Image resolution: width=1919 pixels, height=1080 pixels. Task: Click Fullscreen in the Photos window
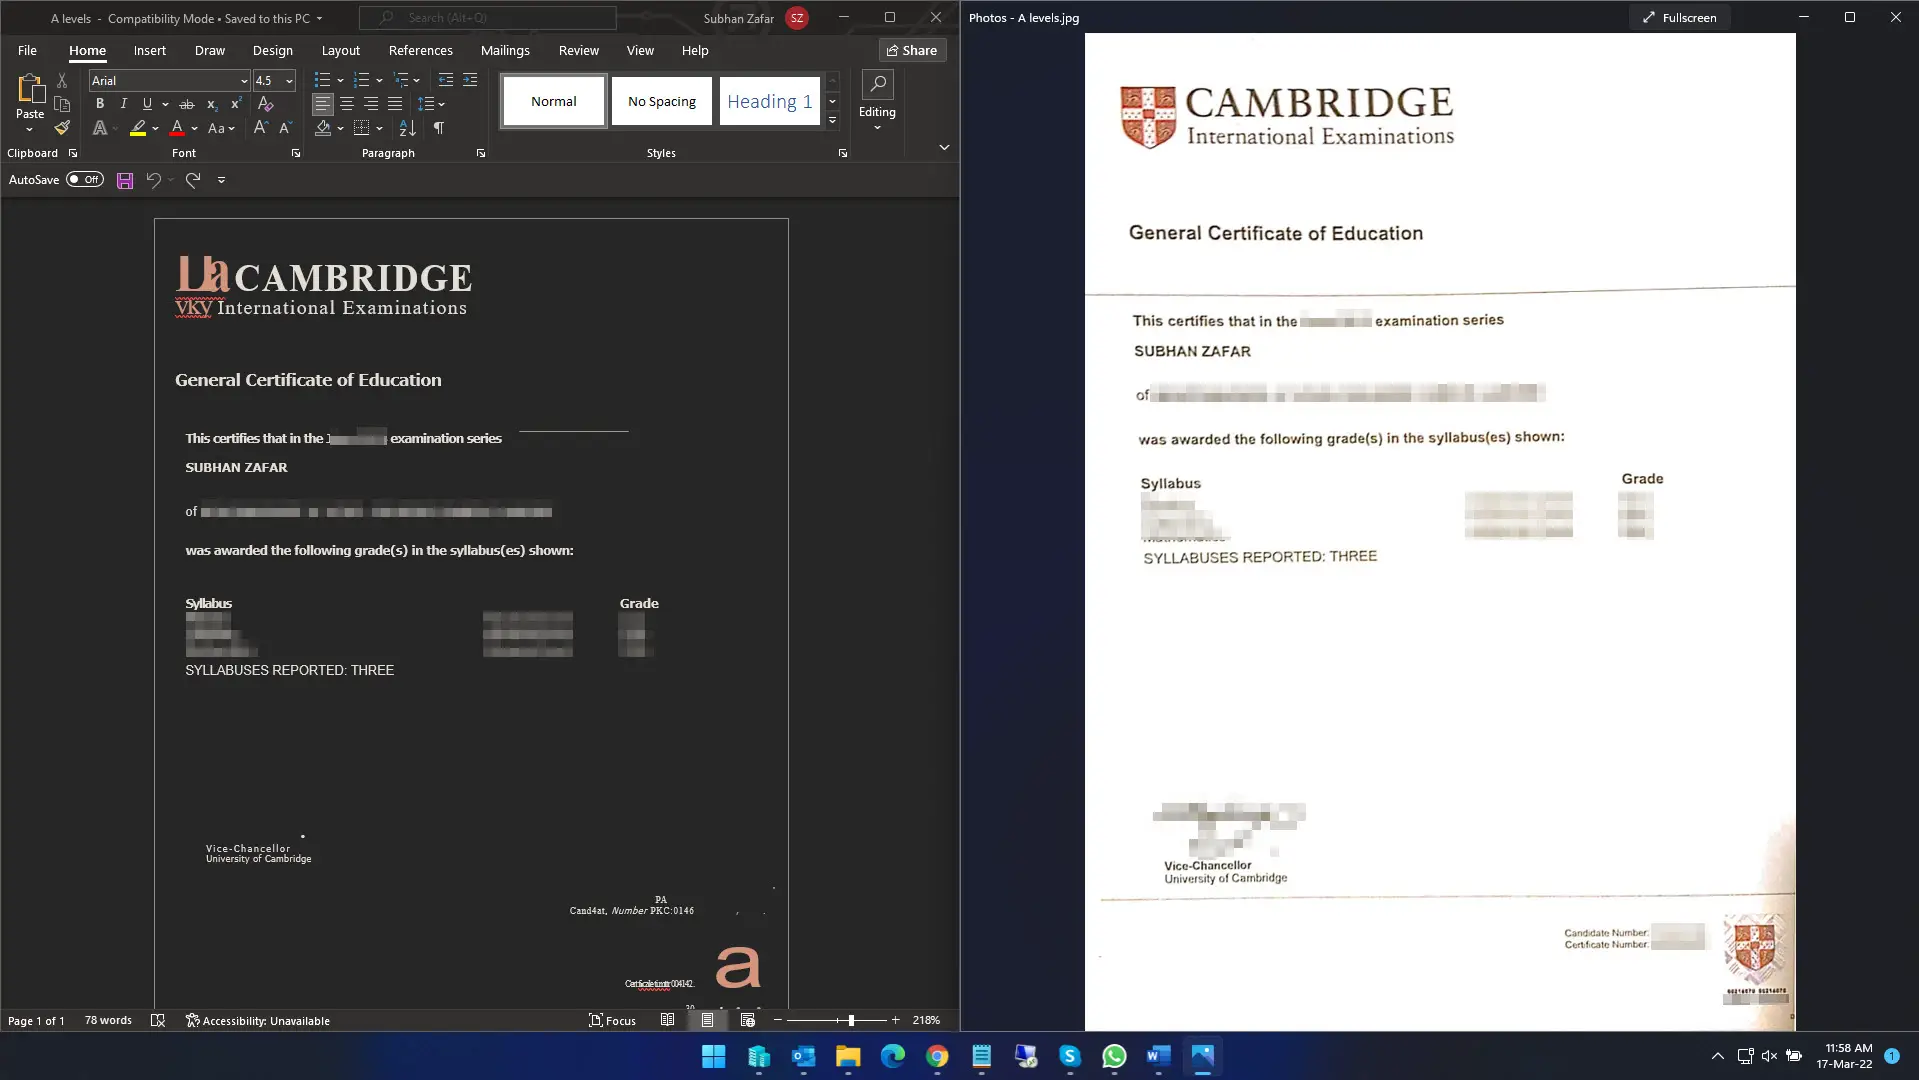tap(1679, 17)
